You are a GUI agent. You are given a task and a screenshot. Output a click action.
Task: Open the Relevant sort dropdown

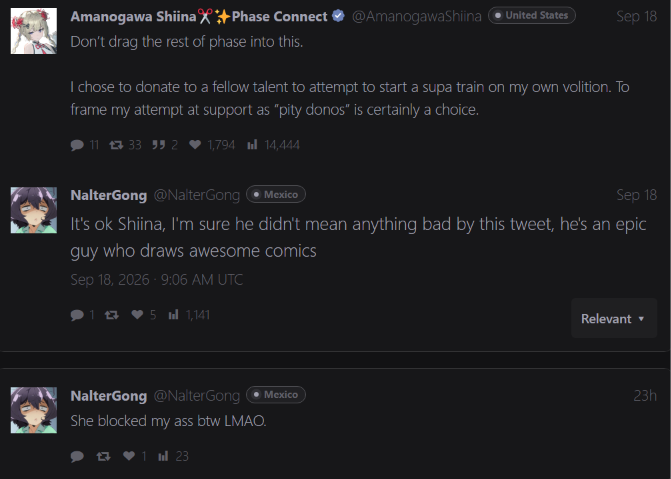pos(614,318)
